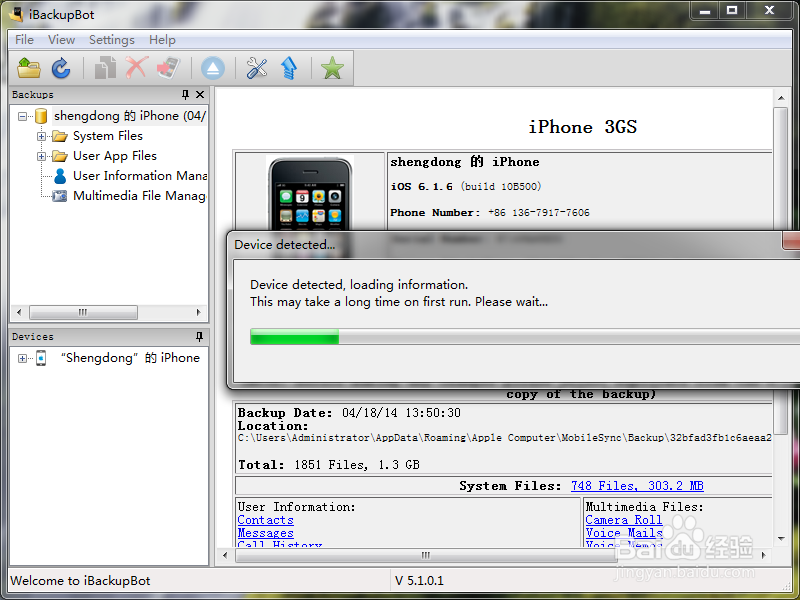
Task: Open the Camera Roll link
Action: [x=624, y=520]
